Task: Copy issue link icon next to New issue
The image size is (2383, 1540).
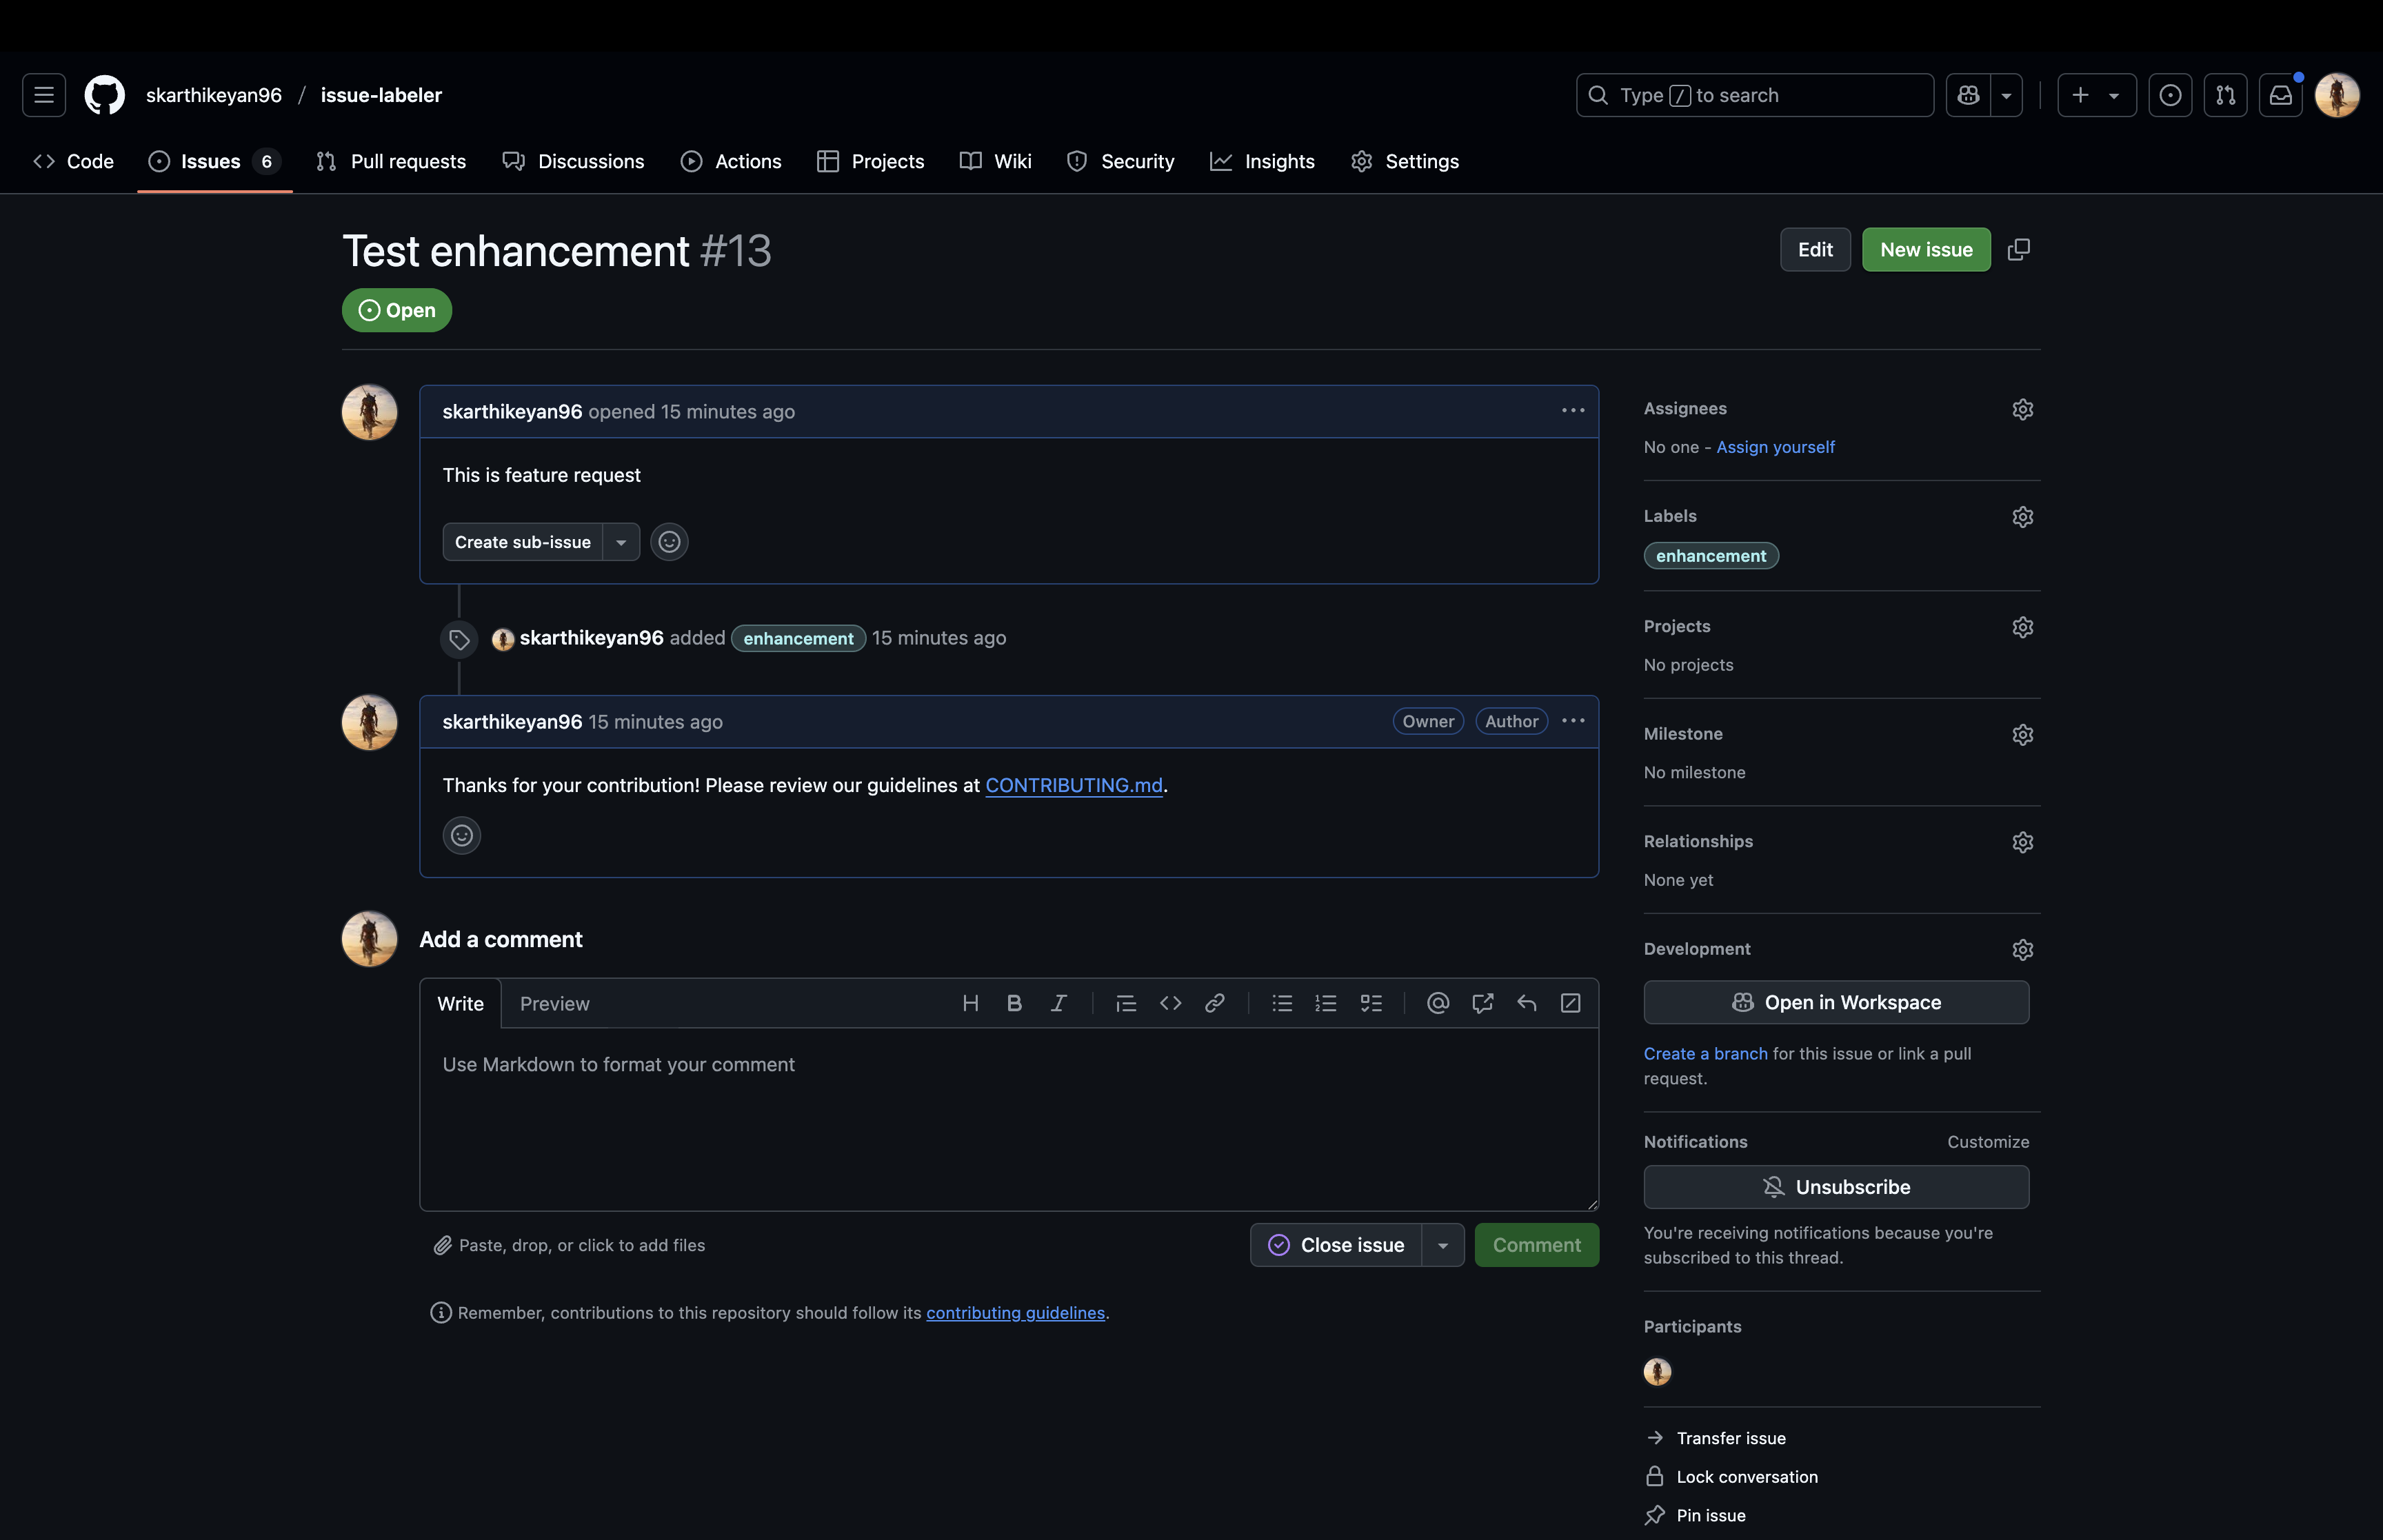Action: click(2018, 250)
